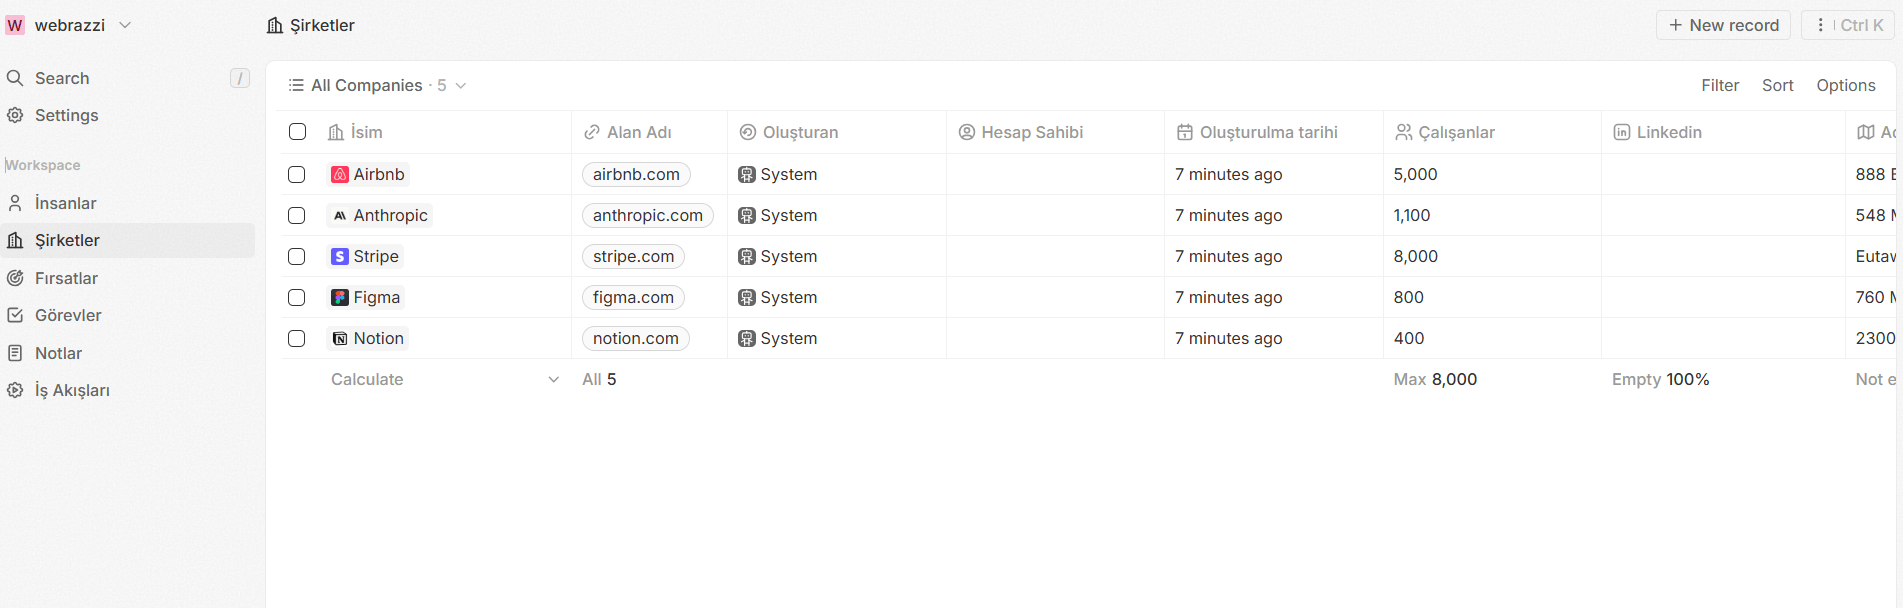
Task: Select the Airbnb row checkbox
Action: [297, 174]
